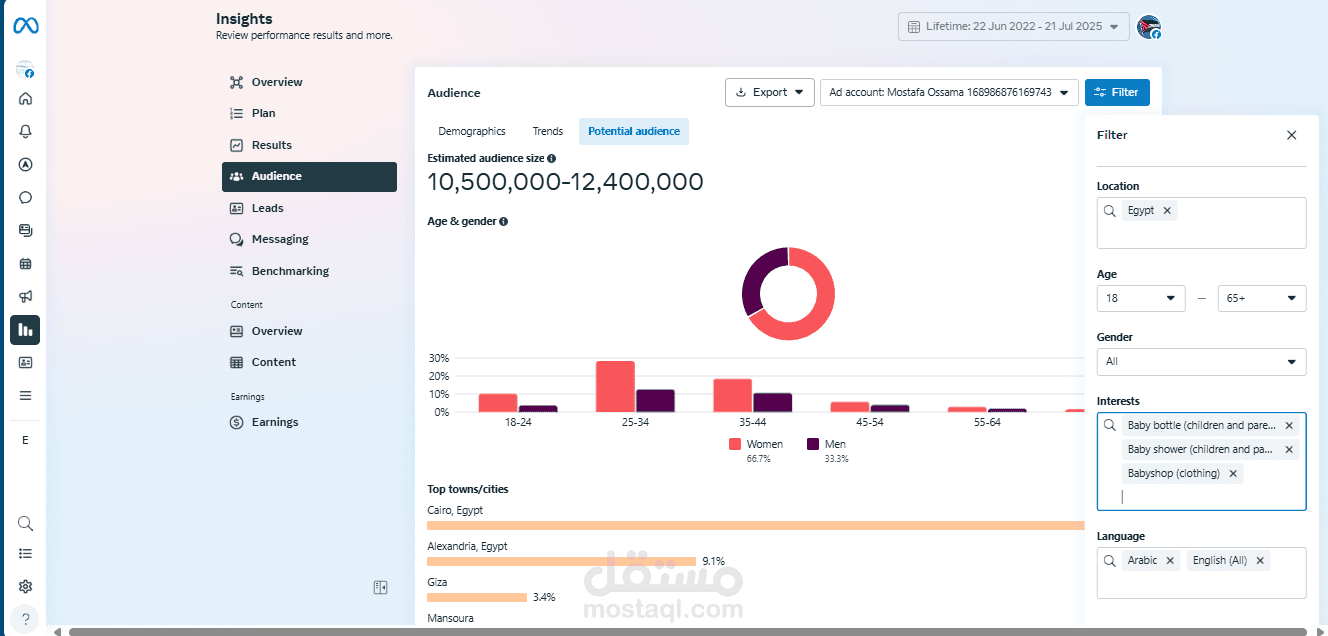Click the calendar planner icon in left rail
Image resolution: width=1328 pixels, height=636 pixels.
[25, 263]
